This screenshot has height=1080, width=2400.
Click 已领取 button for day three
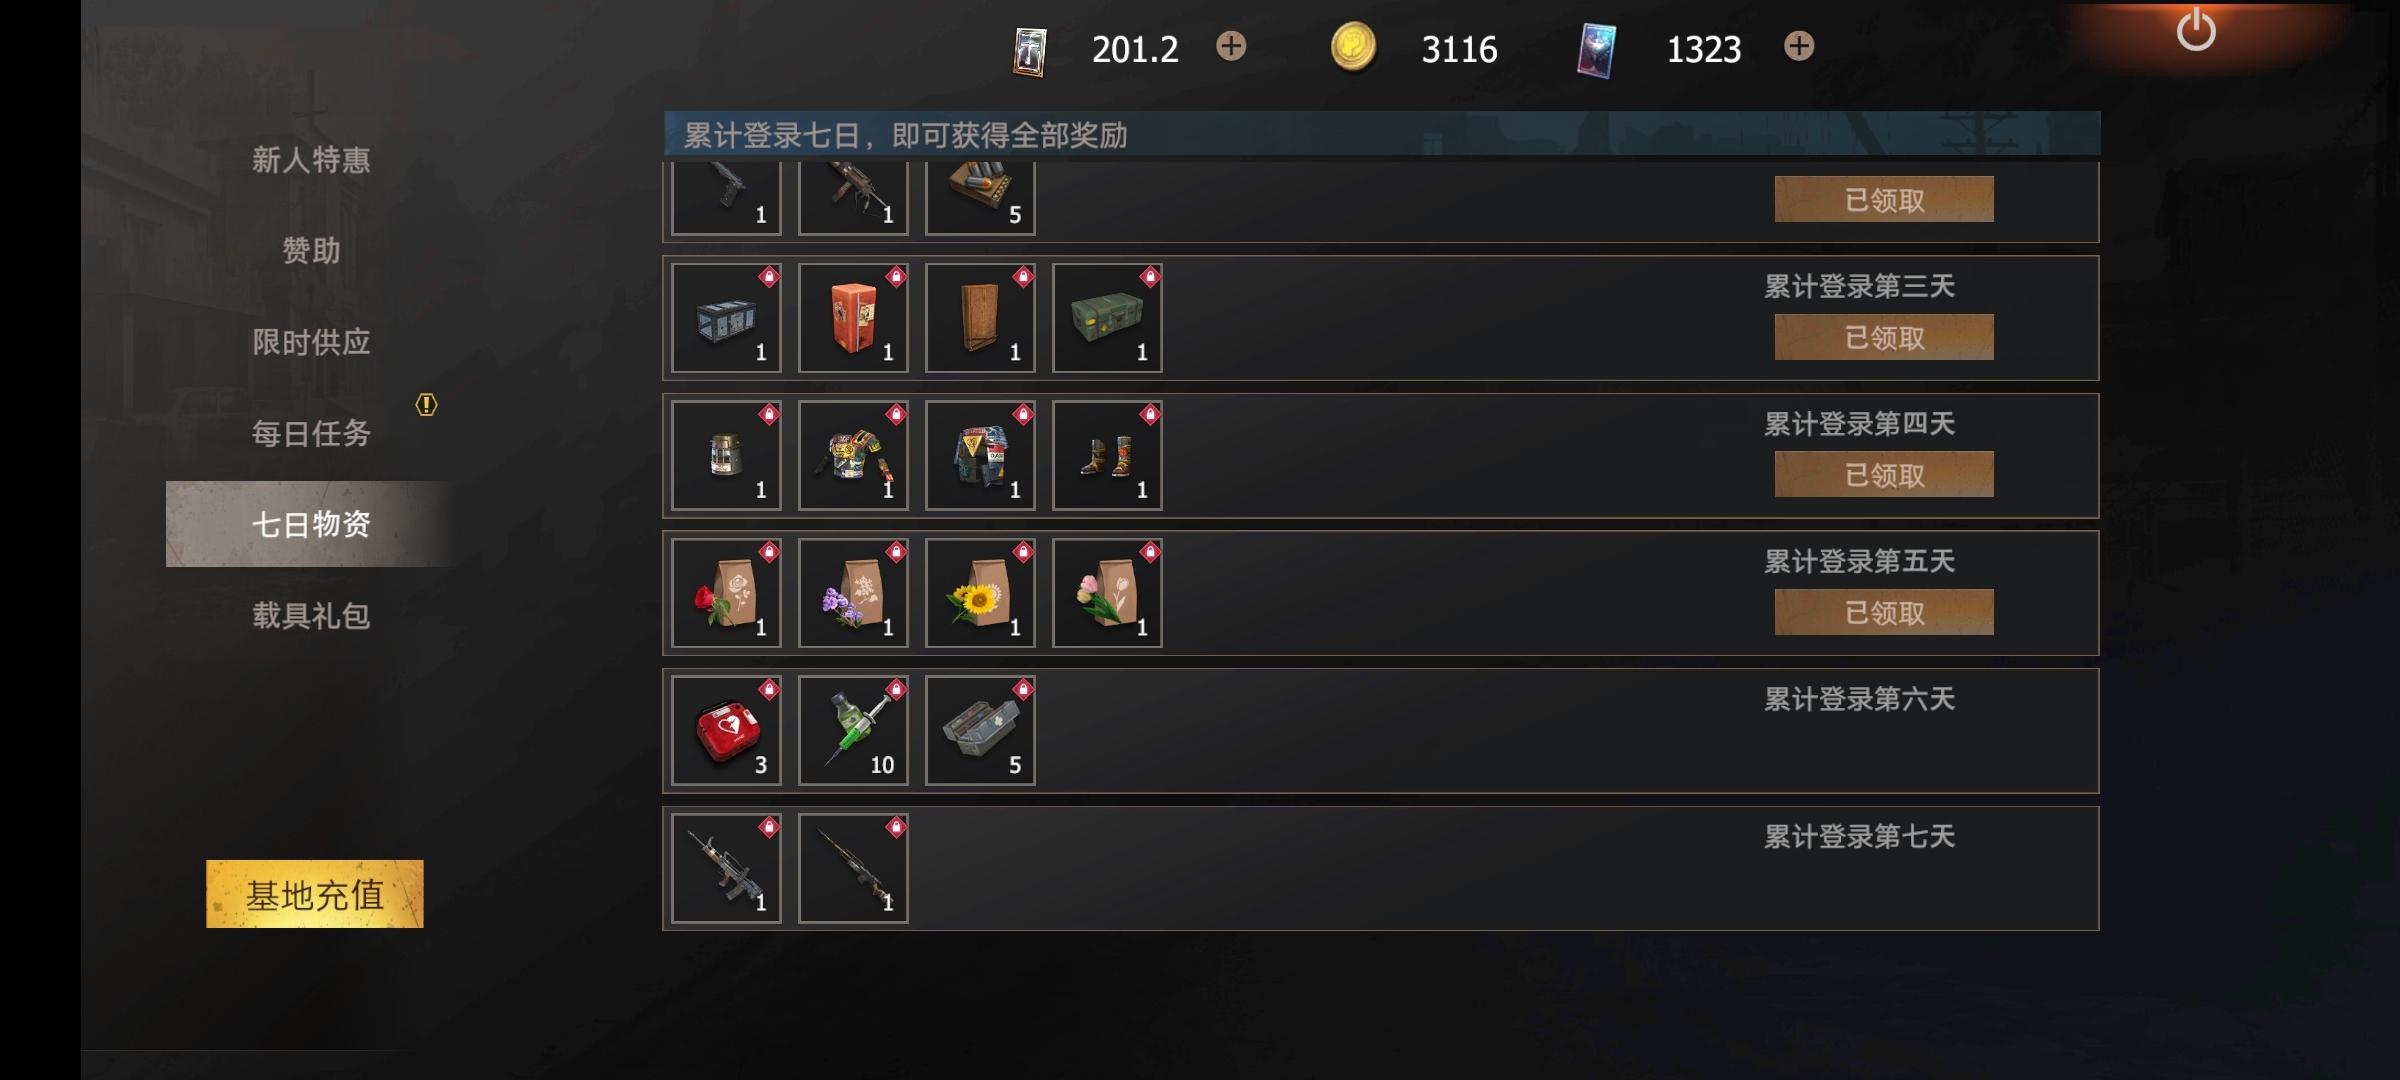1884,338
